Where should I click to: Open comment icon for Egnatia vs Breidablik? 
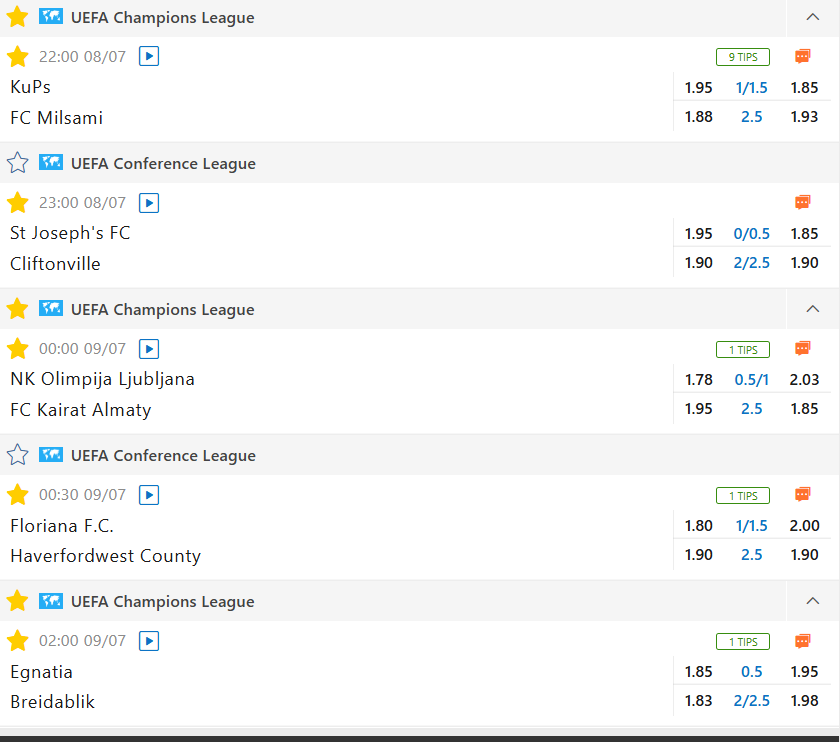point(802,641)
